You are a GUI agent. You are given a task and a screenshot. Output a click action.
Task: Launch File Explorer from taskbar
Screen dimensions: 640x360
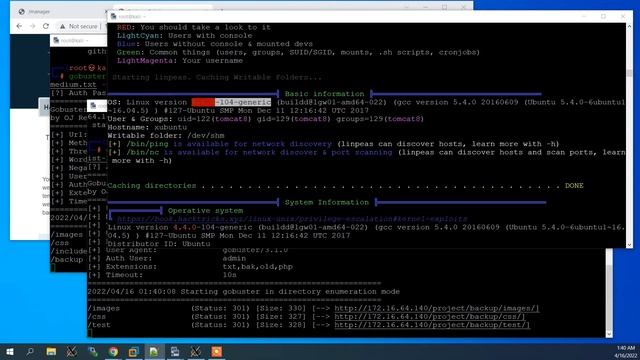click(51, 351)
